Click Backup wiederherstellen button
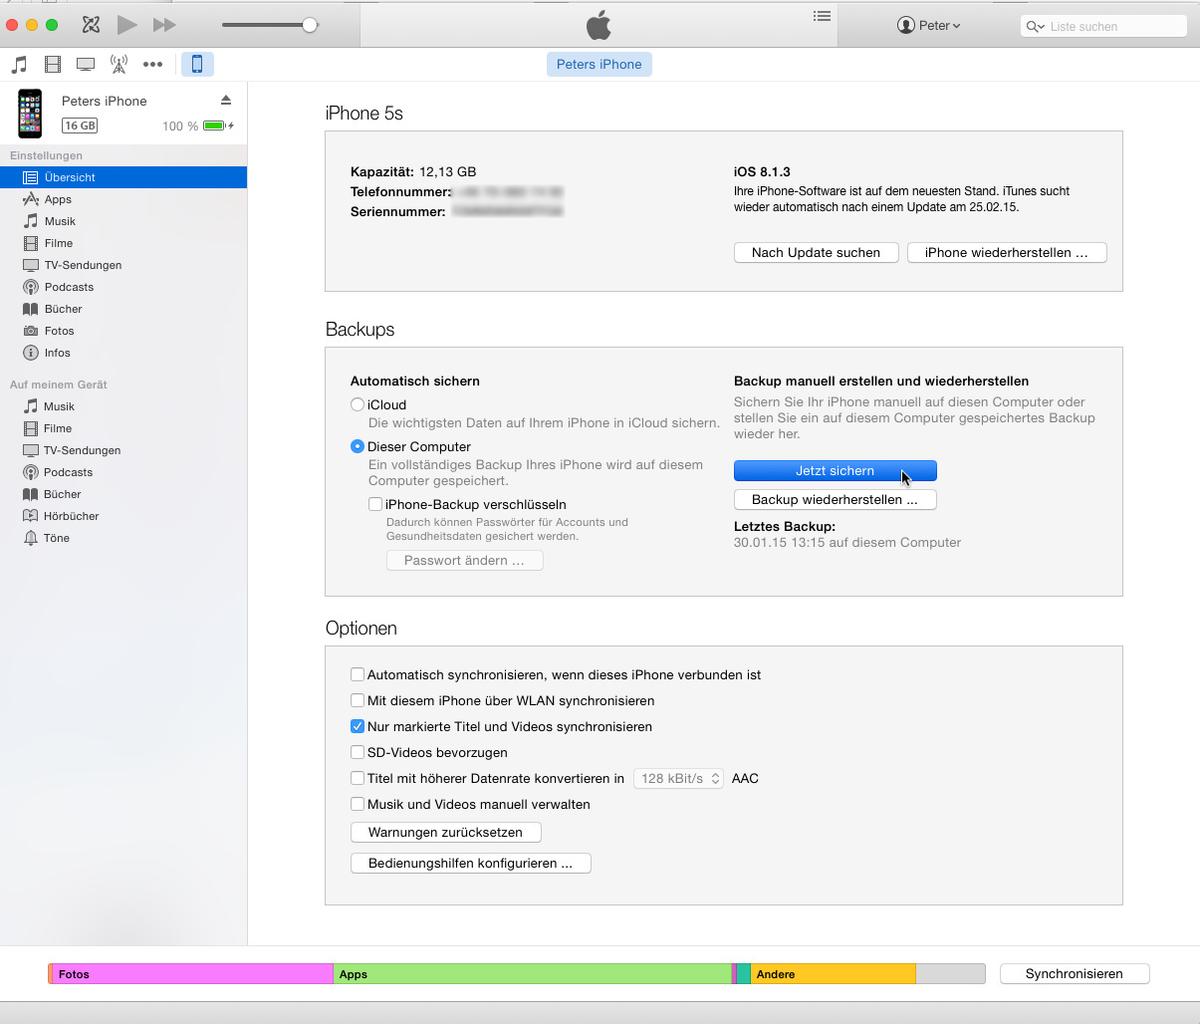The image size is (1200, 1024). (835, 500)
